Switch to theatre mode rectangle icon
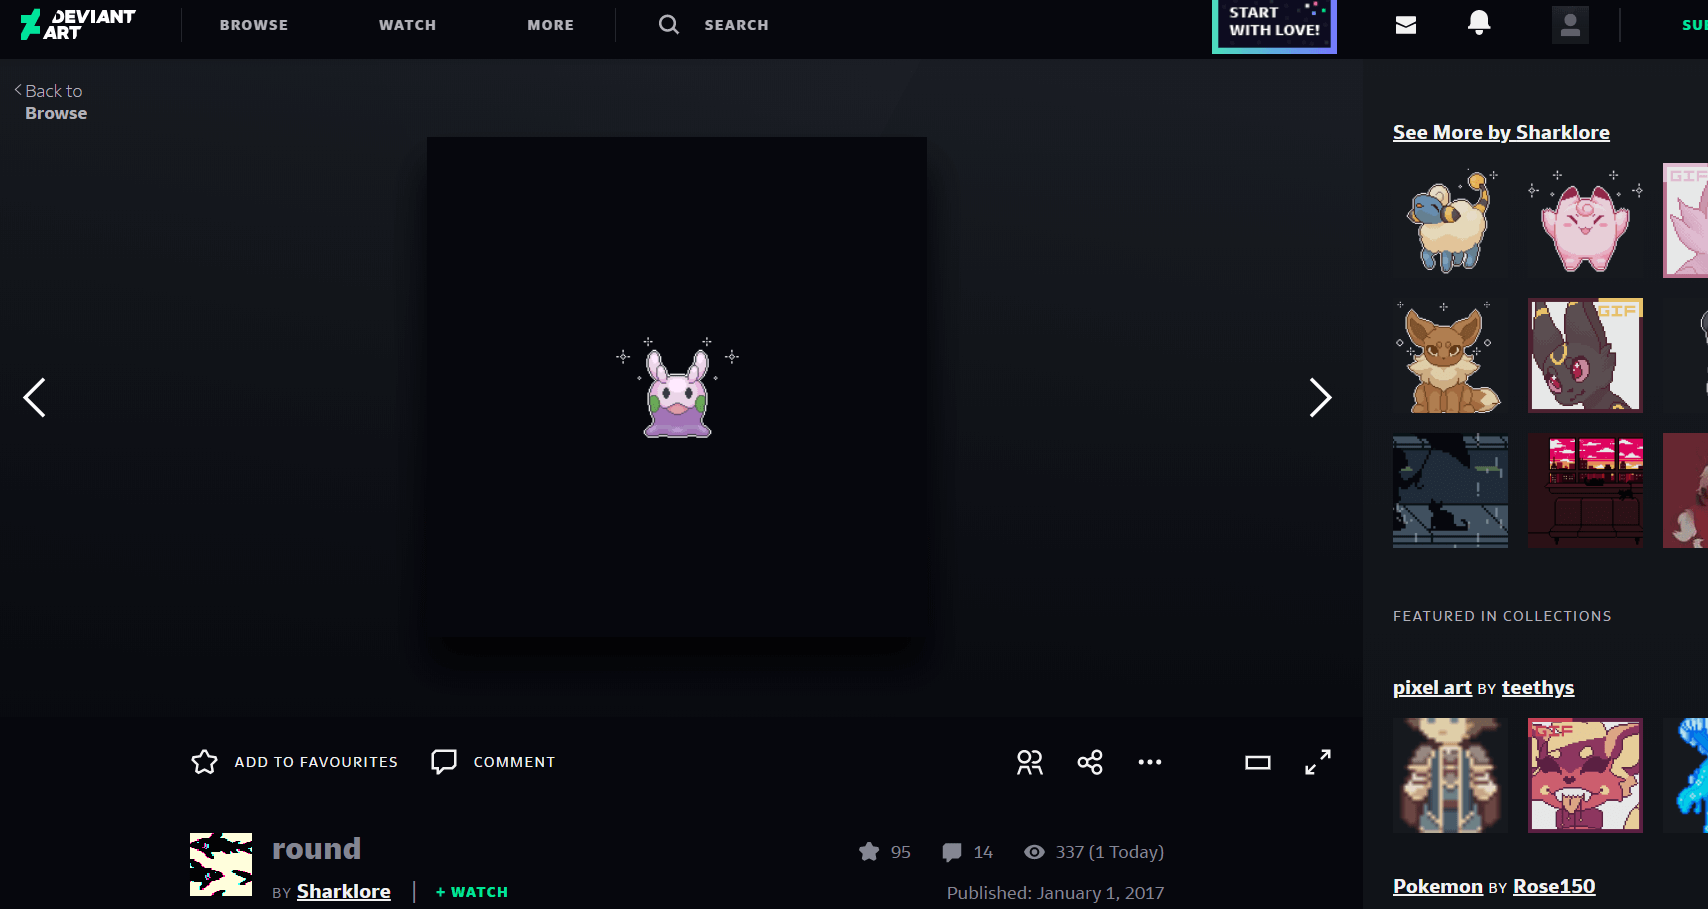The width and height of the screenshot is (1708, 909). [1258, 763]
